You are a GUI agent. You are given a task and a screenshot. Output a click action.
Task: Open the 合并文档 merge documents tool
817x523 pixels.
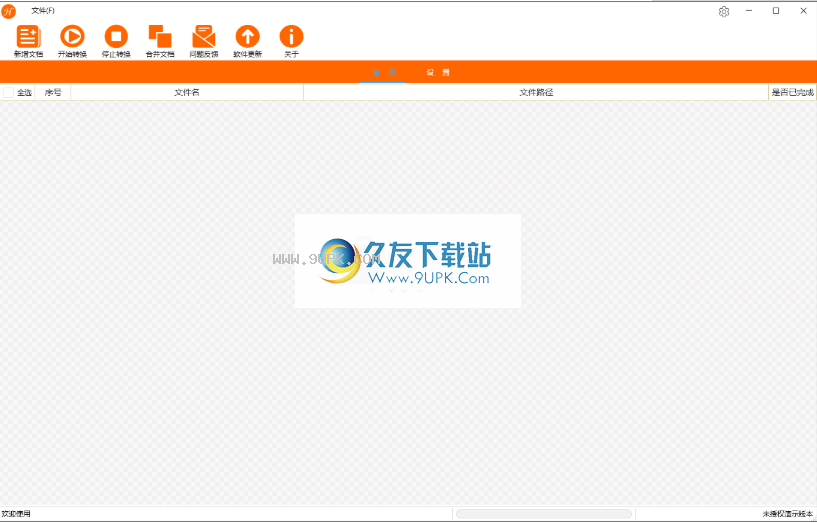[x=160, y=37]
